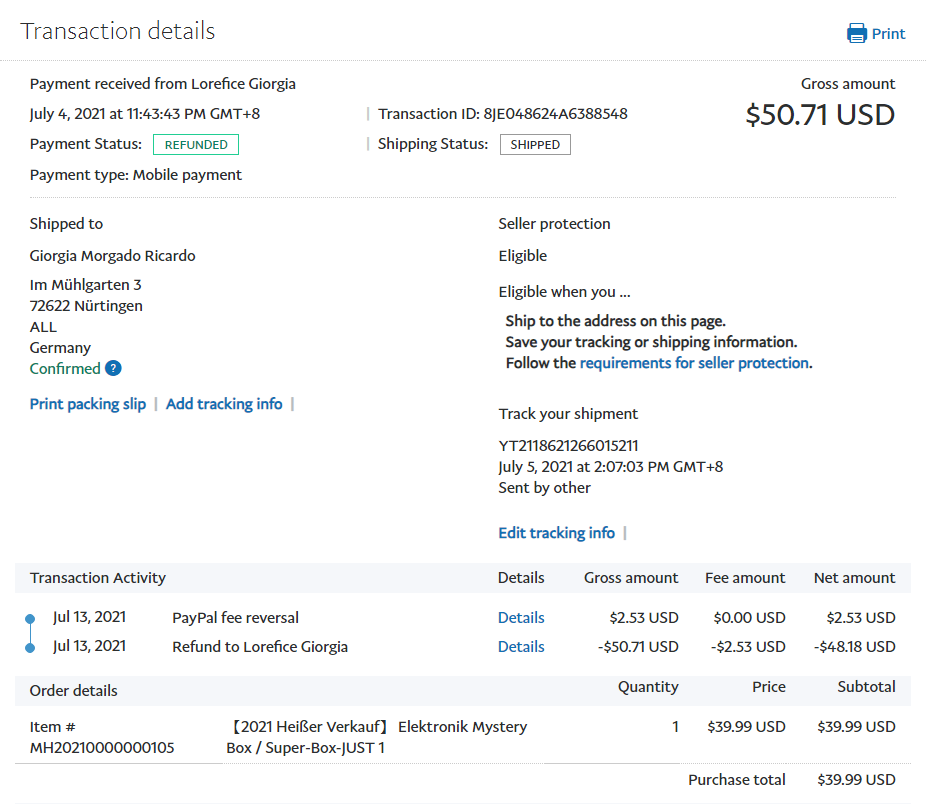Viewport: 926px width, 804px height.
Task: Click tracking number YT2118621266015211
Action: coord(568,446)
